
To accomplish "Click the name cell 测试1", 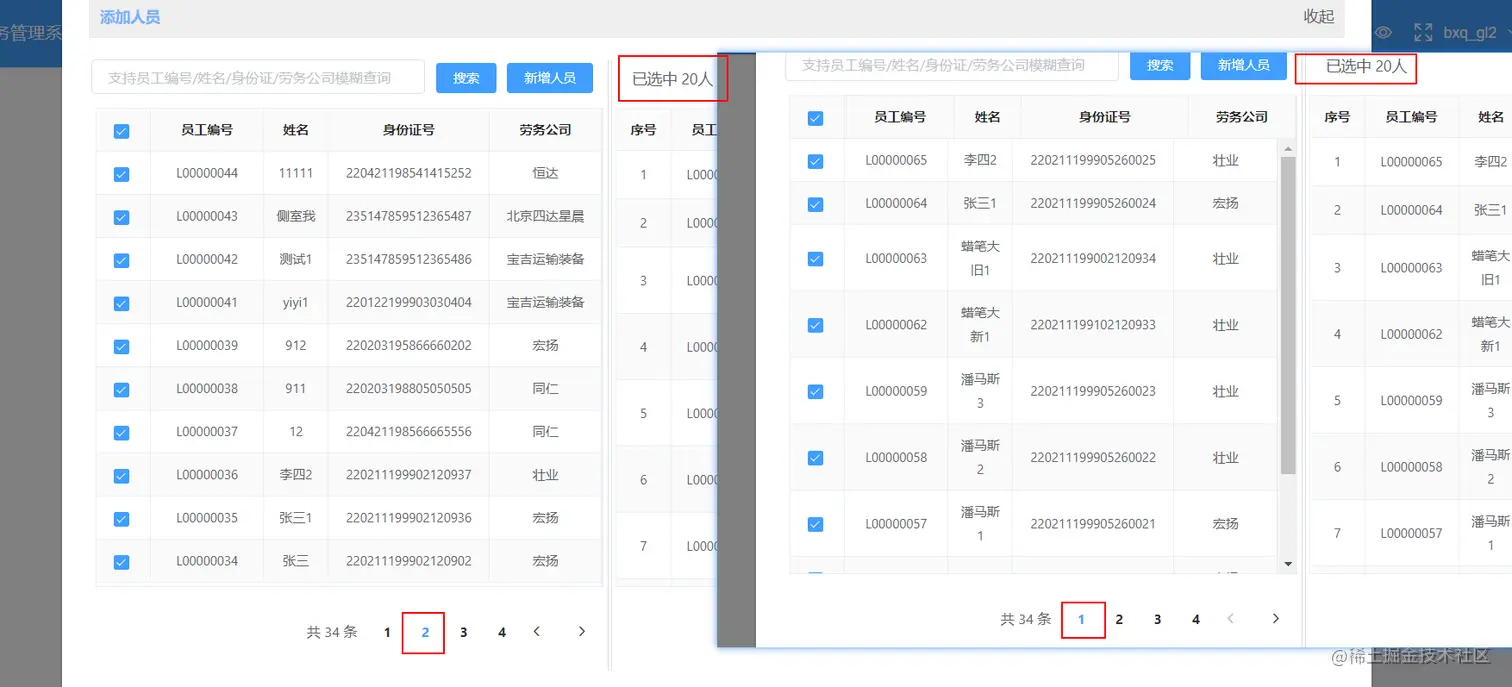I will click(x=296, y=259).
